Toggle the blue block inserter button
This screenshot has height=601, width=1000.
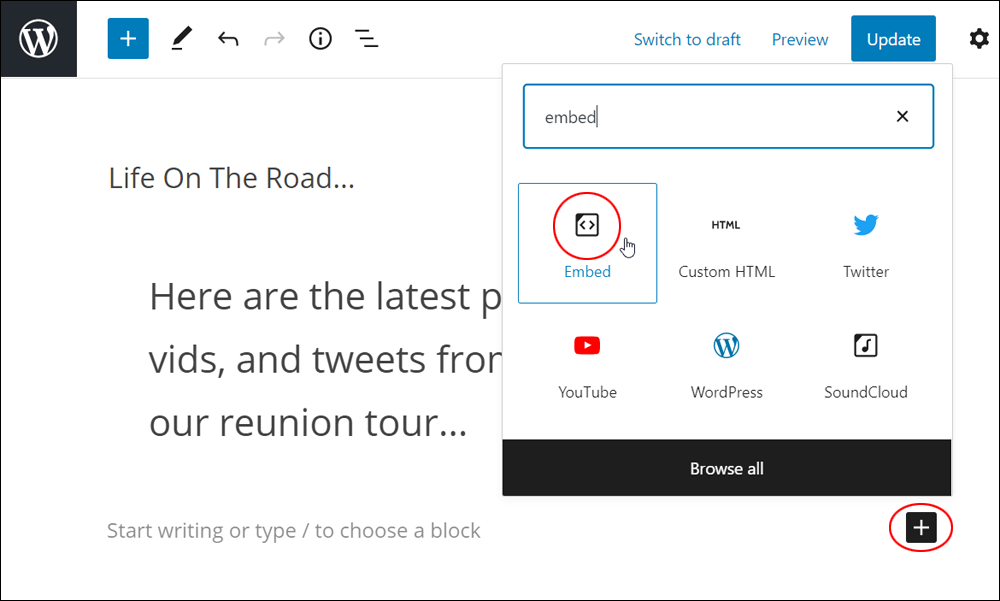click(x=128, y=39)
